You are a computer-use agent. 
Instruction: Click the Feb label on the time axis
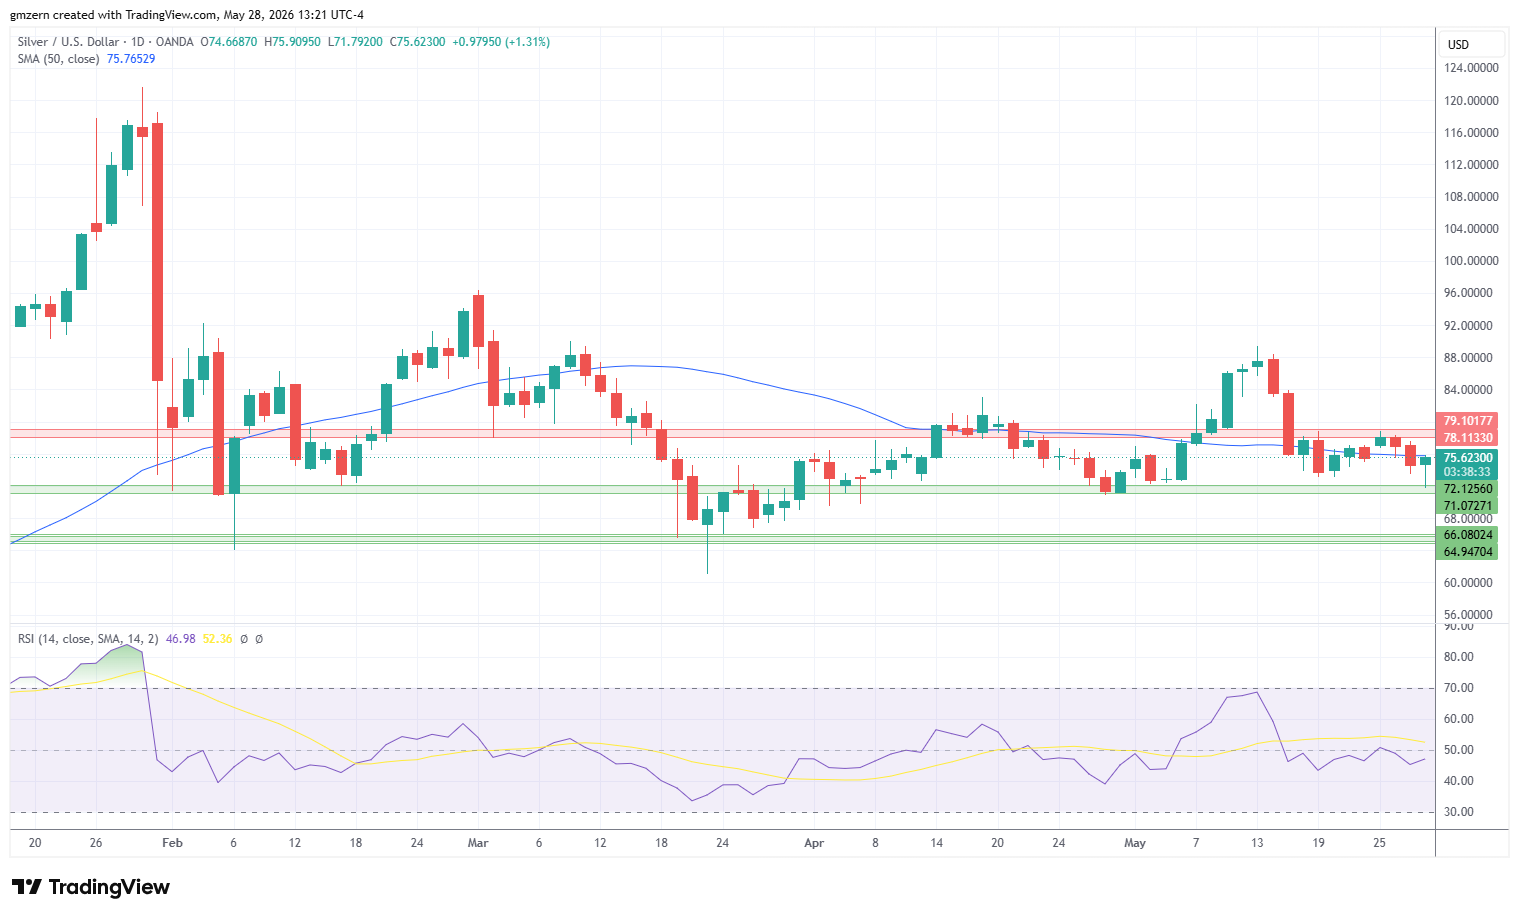pyautogui.click(x=173, y=843)
